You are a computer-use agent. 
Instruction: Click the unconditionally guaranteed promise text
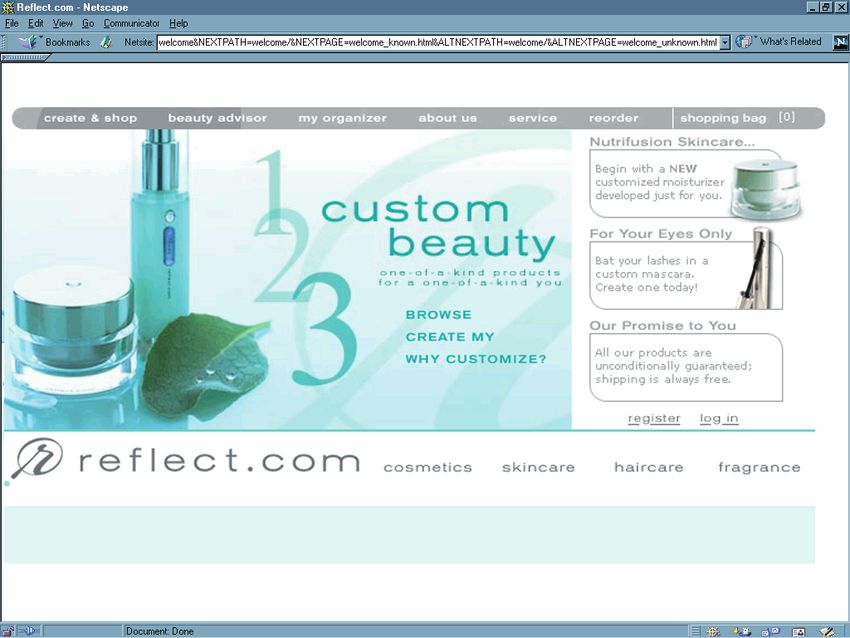673,366
